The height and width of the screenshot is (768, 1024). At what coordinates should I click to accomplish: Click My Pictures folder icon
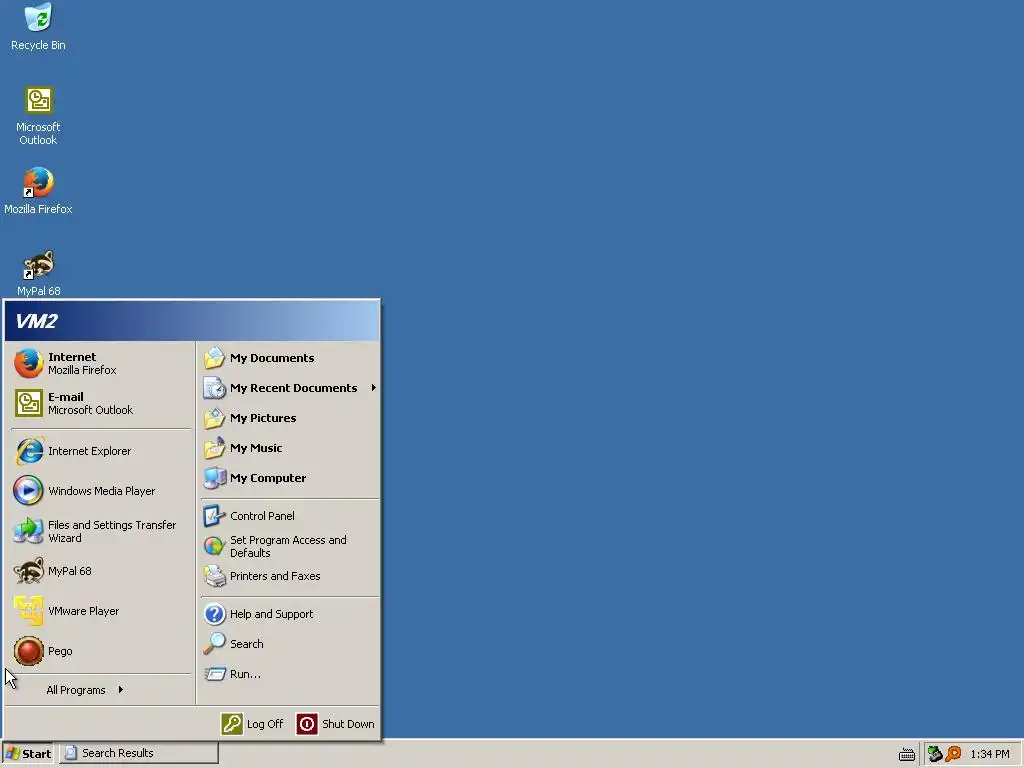coord(214,418)
